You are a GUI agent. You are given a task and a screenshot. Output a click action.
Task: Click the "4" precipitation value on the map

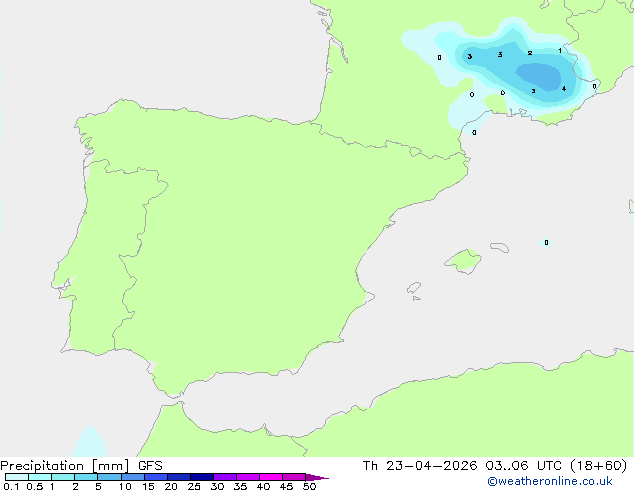coord(564,89)
